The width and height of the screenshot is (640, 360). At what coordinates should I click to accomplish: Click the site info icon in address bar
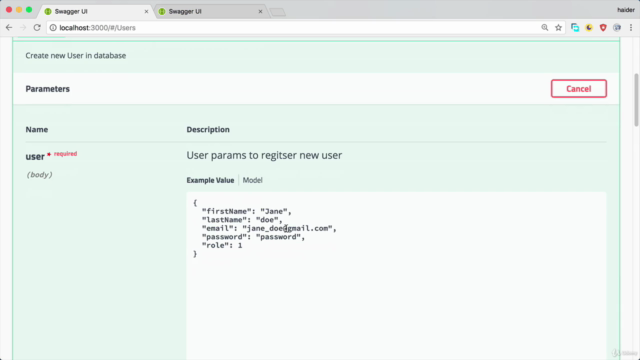53,28
